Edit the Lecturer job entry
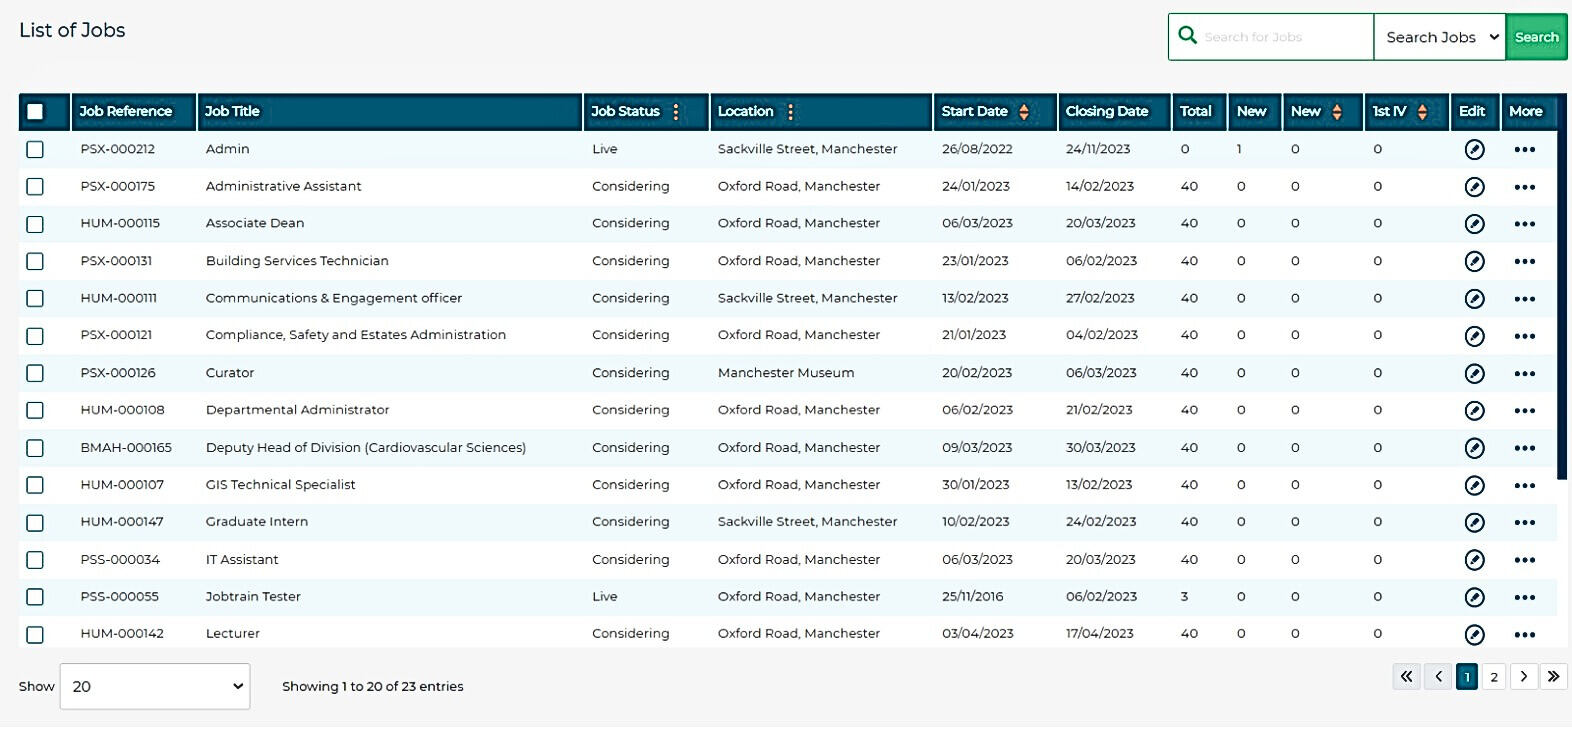The height and width of the screenshot is (747, 1572). (1474, 635)
